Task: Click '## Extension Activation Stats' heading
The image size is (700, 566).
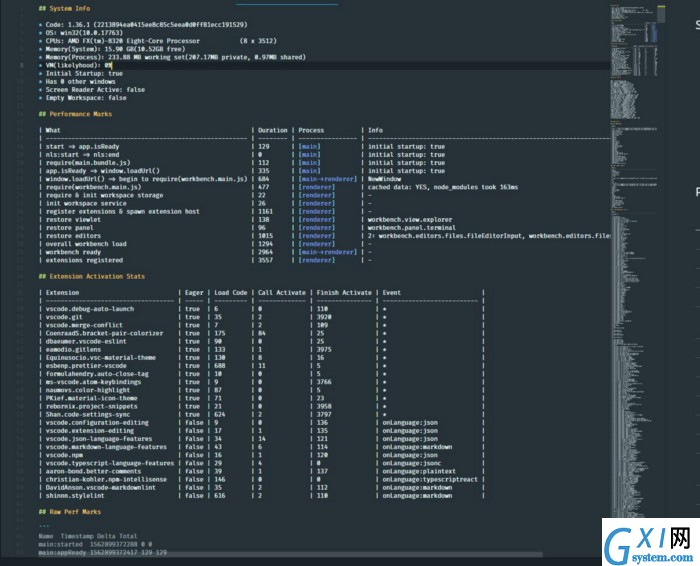Action: point(92,276)
